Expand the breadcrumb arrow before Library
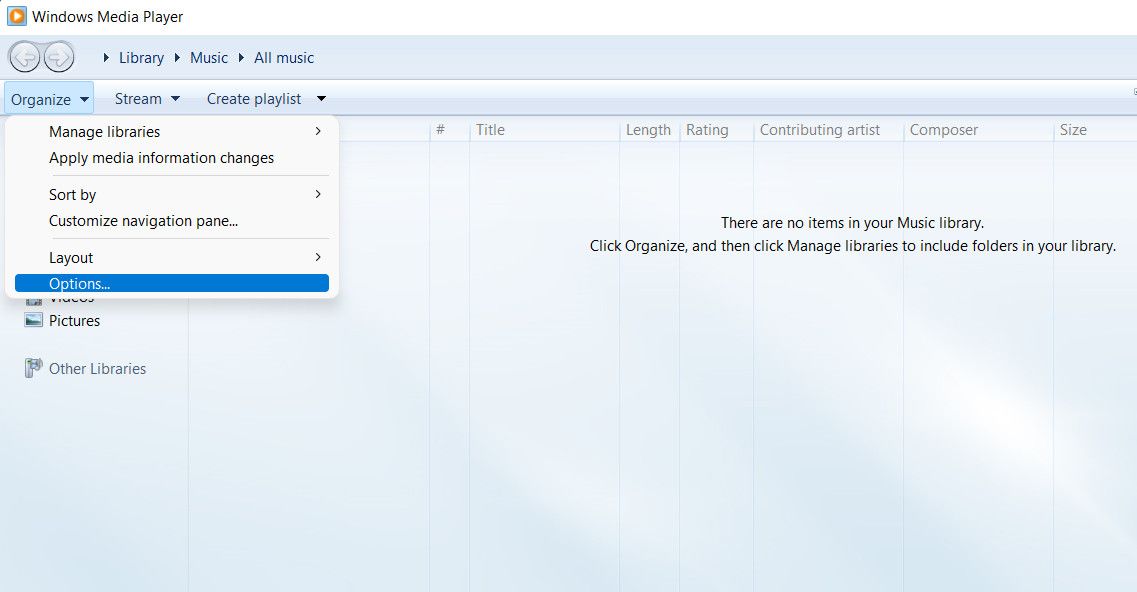Screen dimensions: 1137x592 107,58
